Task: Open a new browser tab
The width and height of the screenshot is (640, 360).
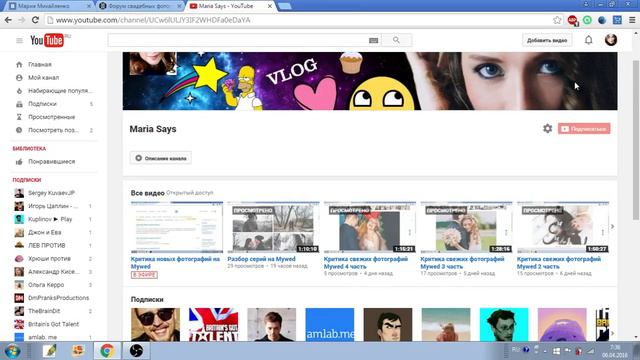Action: coord(284,6)
